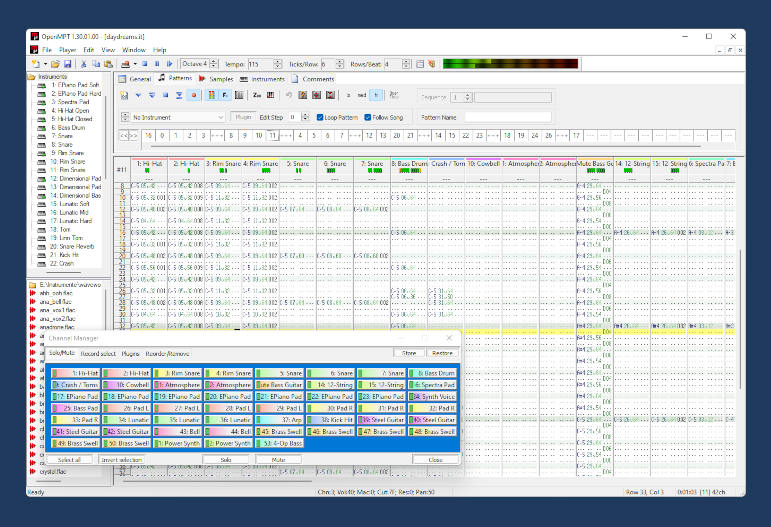Click Mute button in Channel Manager

278,460
